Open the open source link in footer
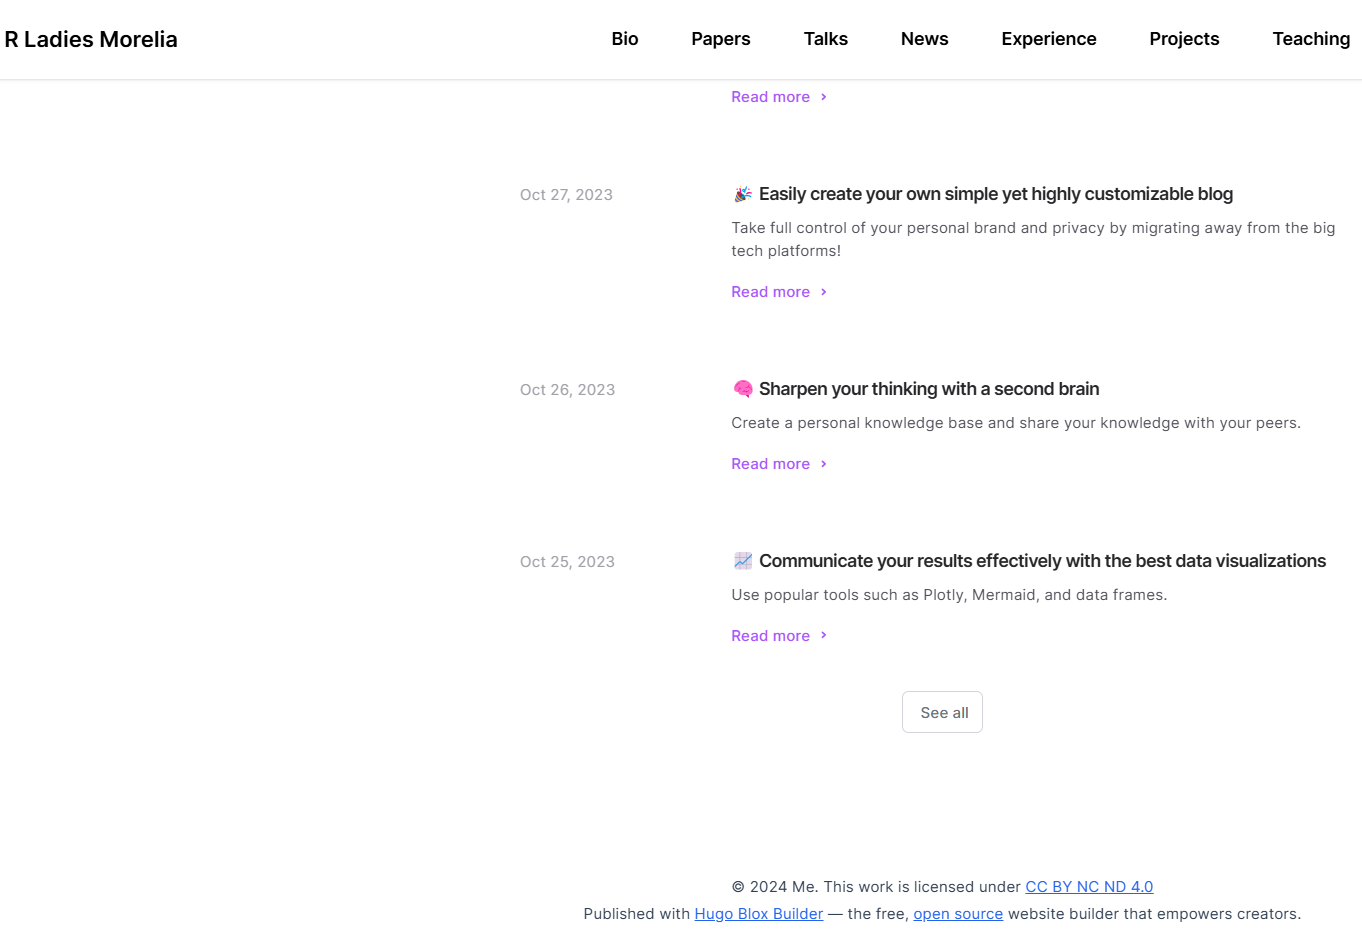Image resolution: width=1362 pixels, height=932 pixels. 958,914
